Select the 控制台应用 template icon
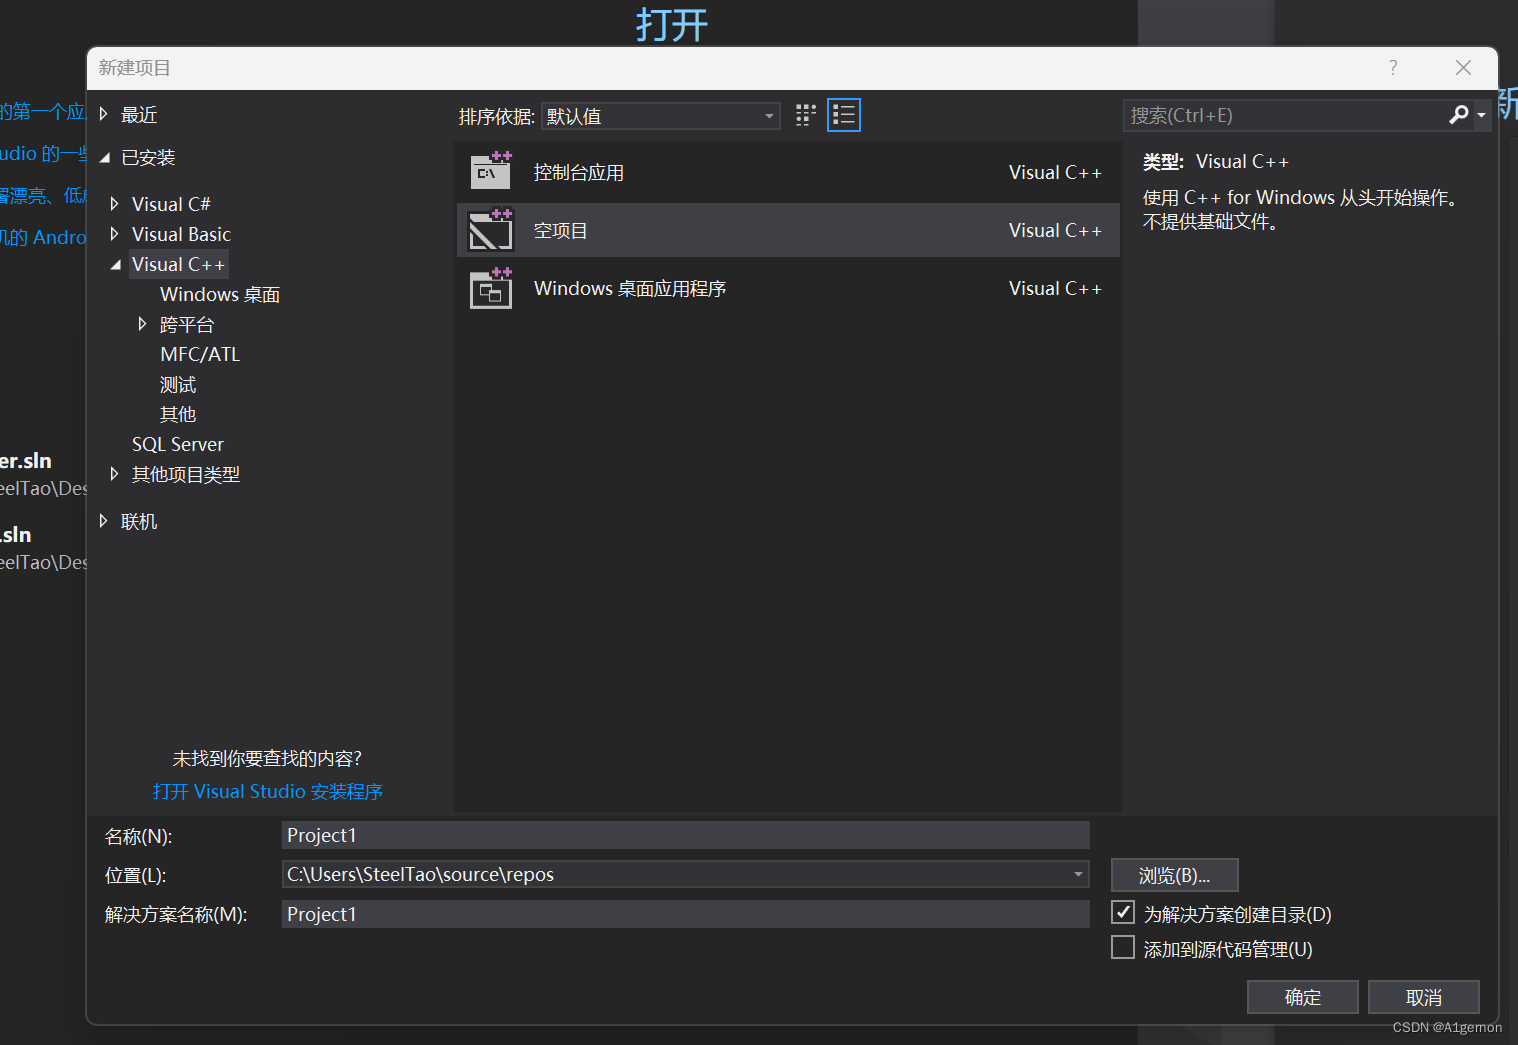 click(491, 171)
